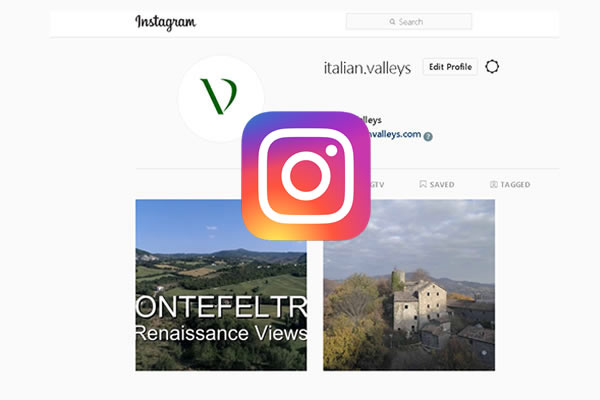Screen dimensions: 600x400
Task: Open settings via the gear icon
Action: (492, 67)
